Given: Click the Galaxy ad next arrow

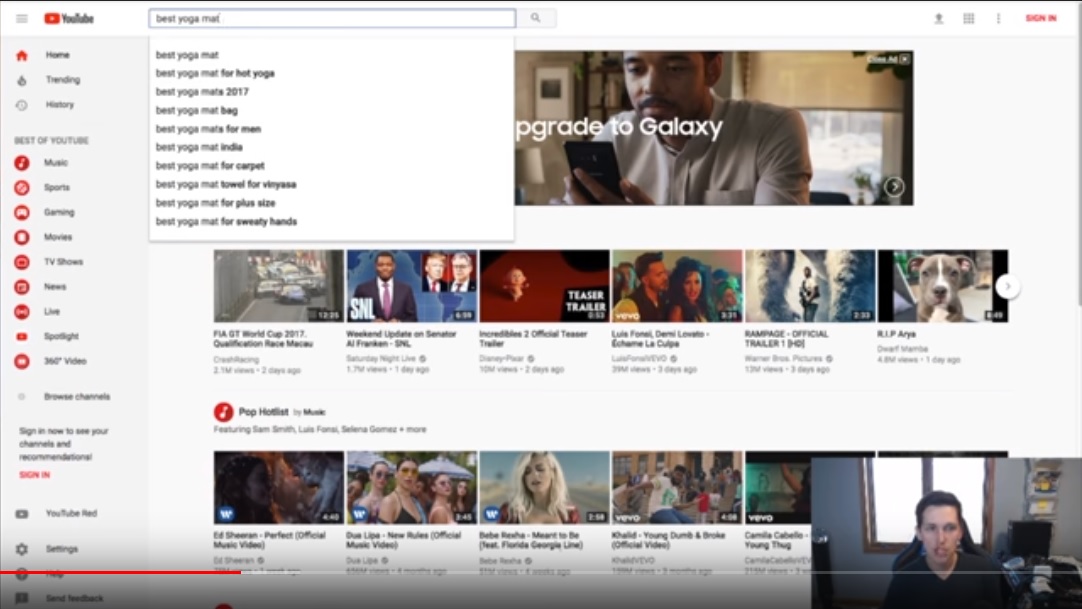Looking at the screenshot, I should click(894, 186).
